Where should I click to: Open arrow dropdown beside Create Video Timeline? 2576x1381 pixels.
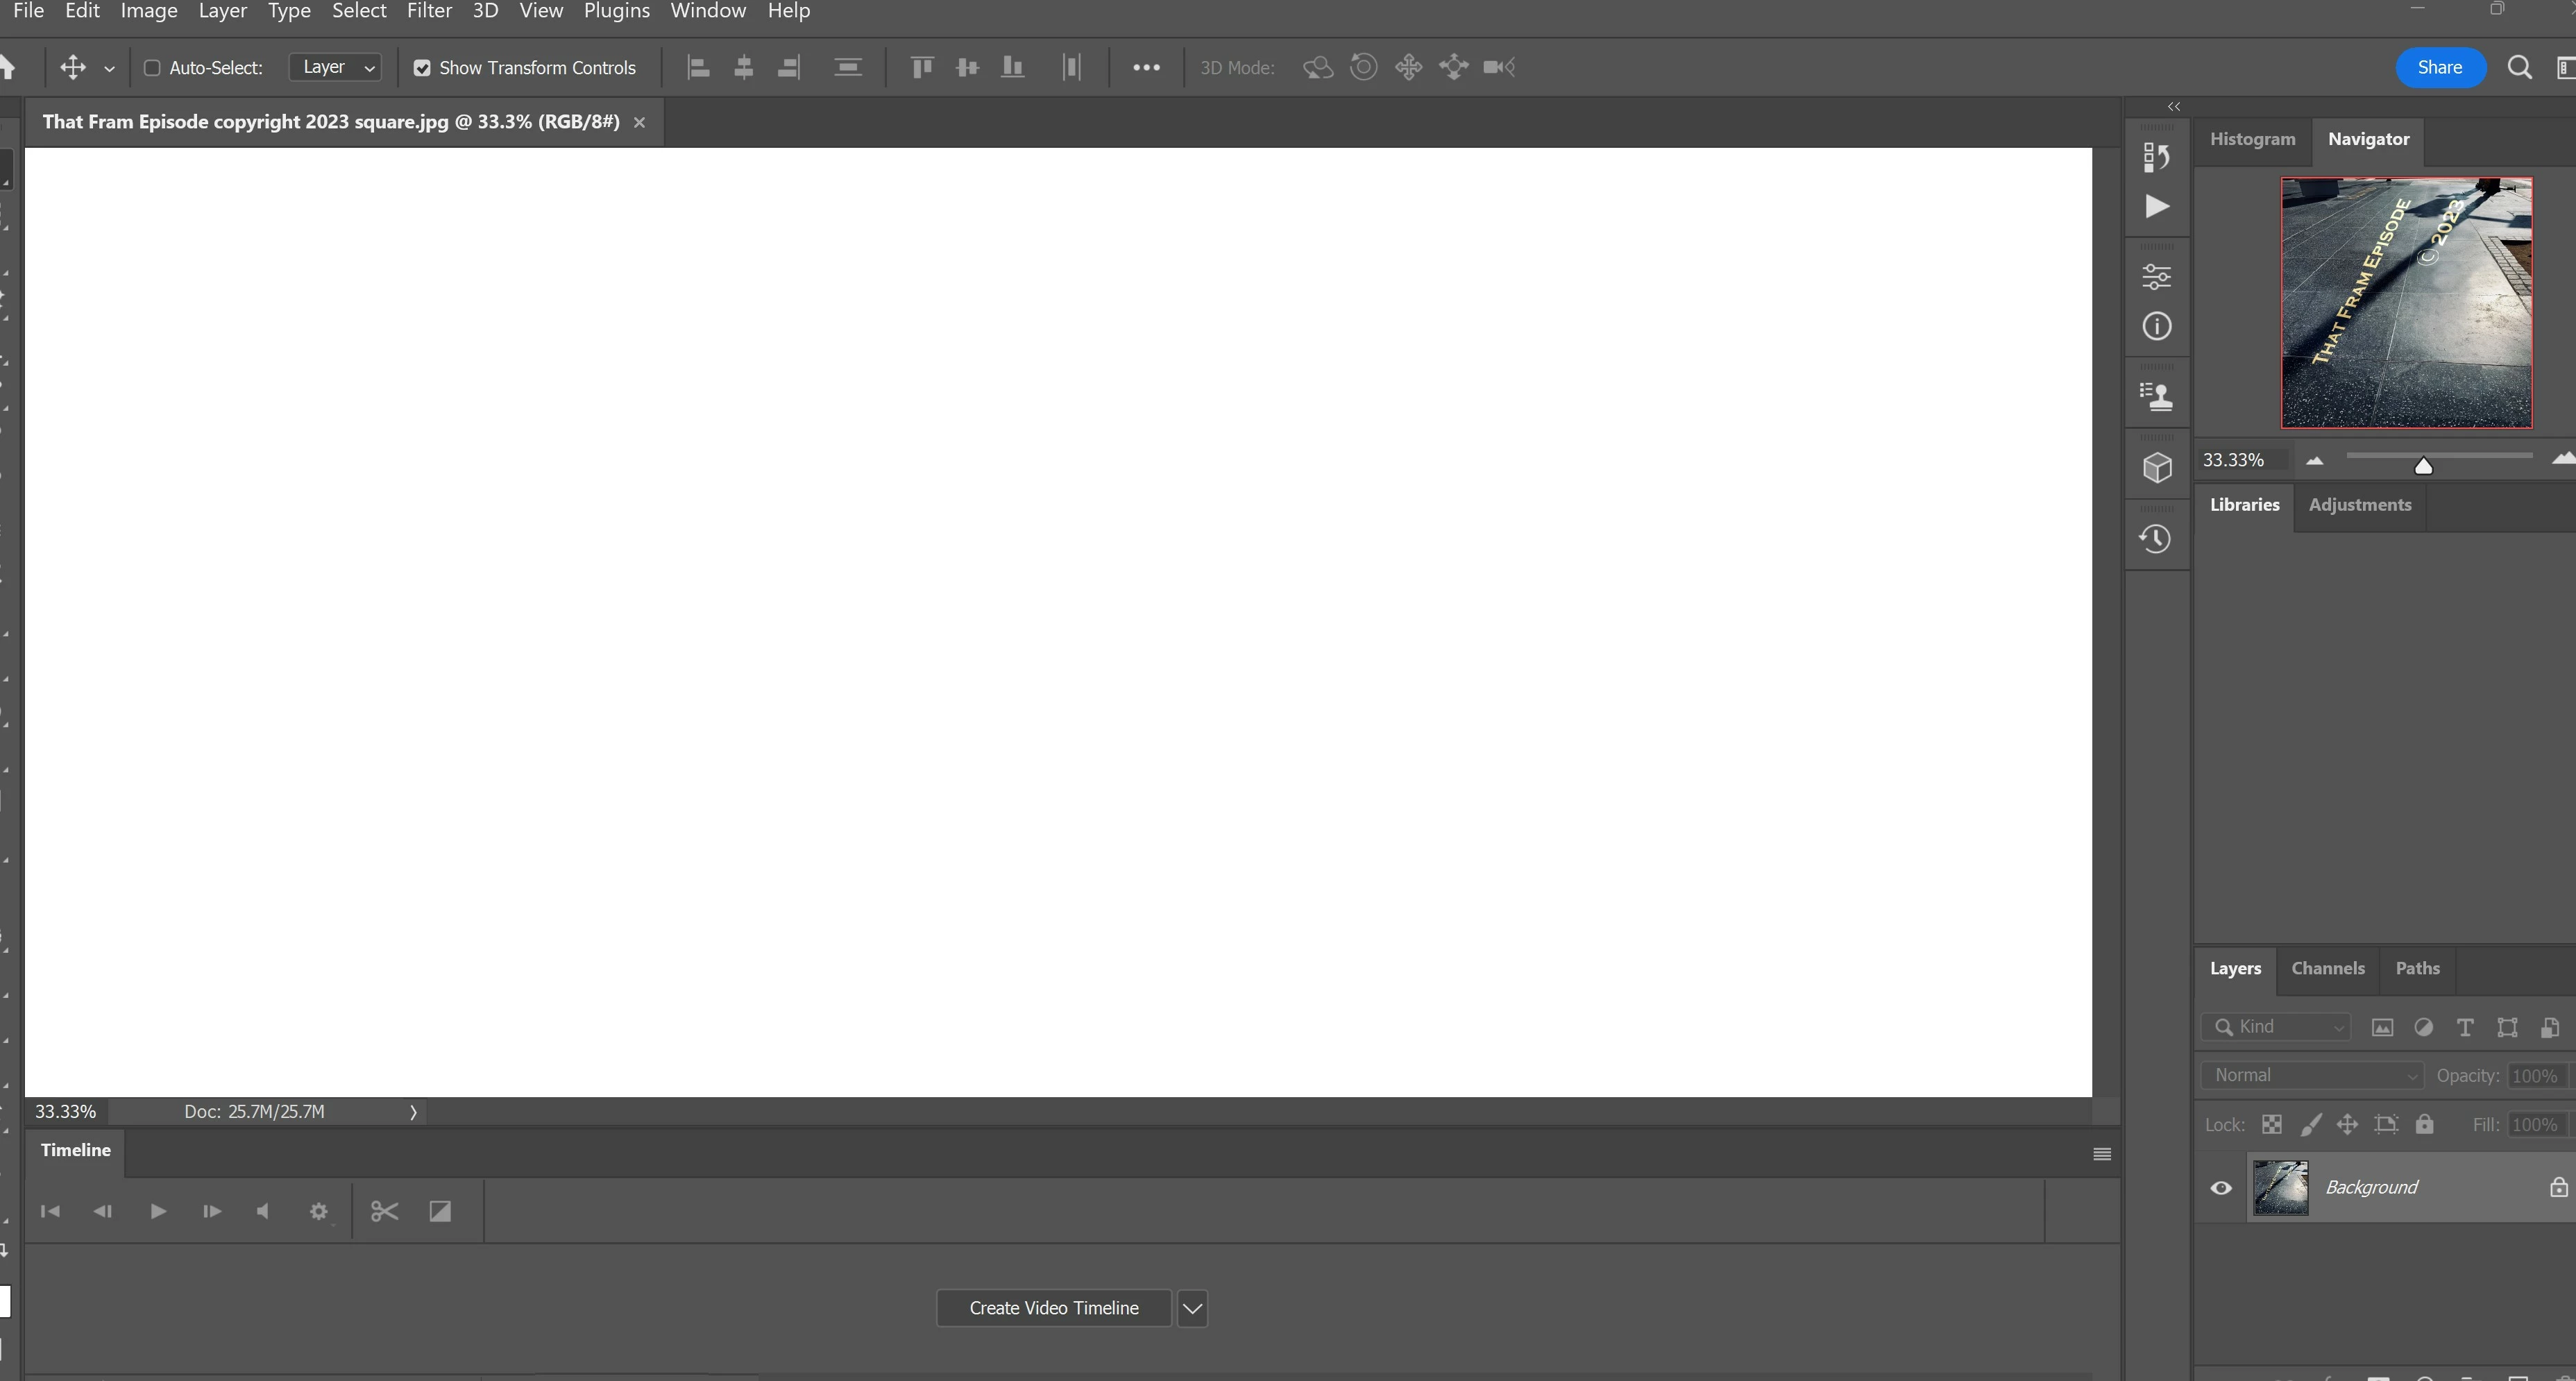click(1191, 1308)
